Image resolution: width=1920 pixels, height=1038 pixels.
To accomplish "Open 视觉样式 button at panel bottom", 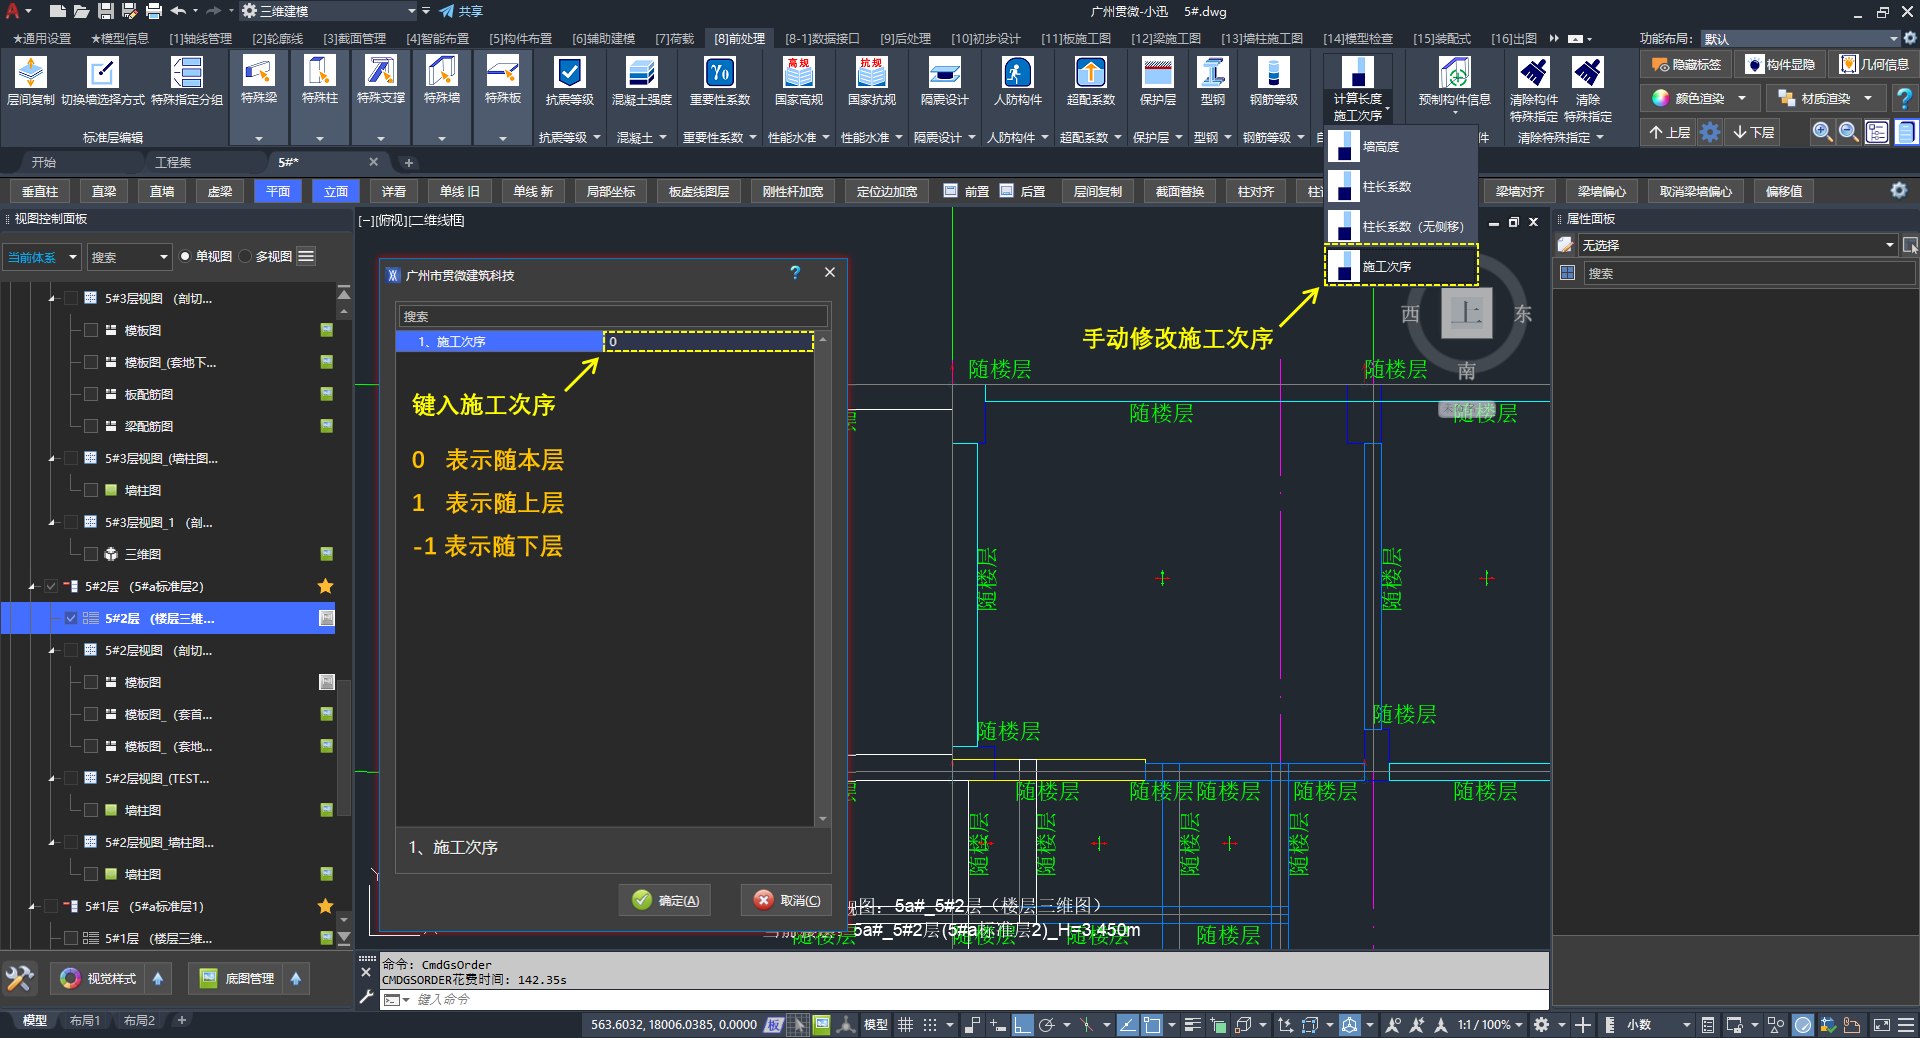I will pyautogui.click(x=98, y=978).
